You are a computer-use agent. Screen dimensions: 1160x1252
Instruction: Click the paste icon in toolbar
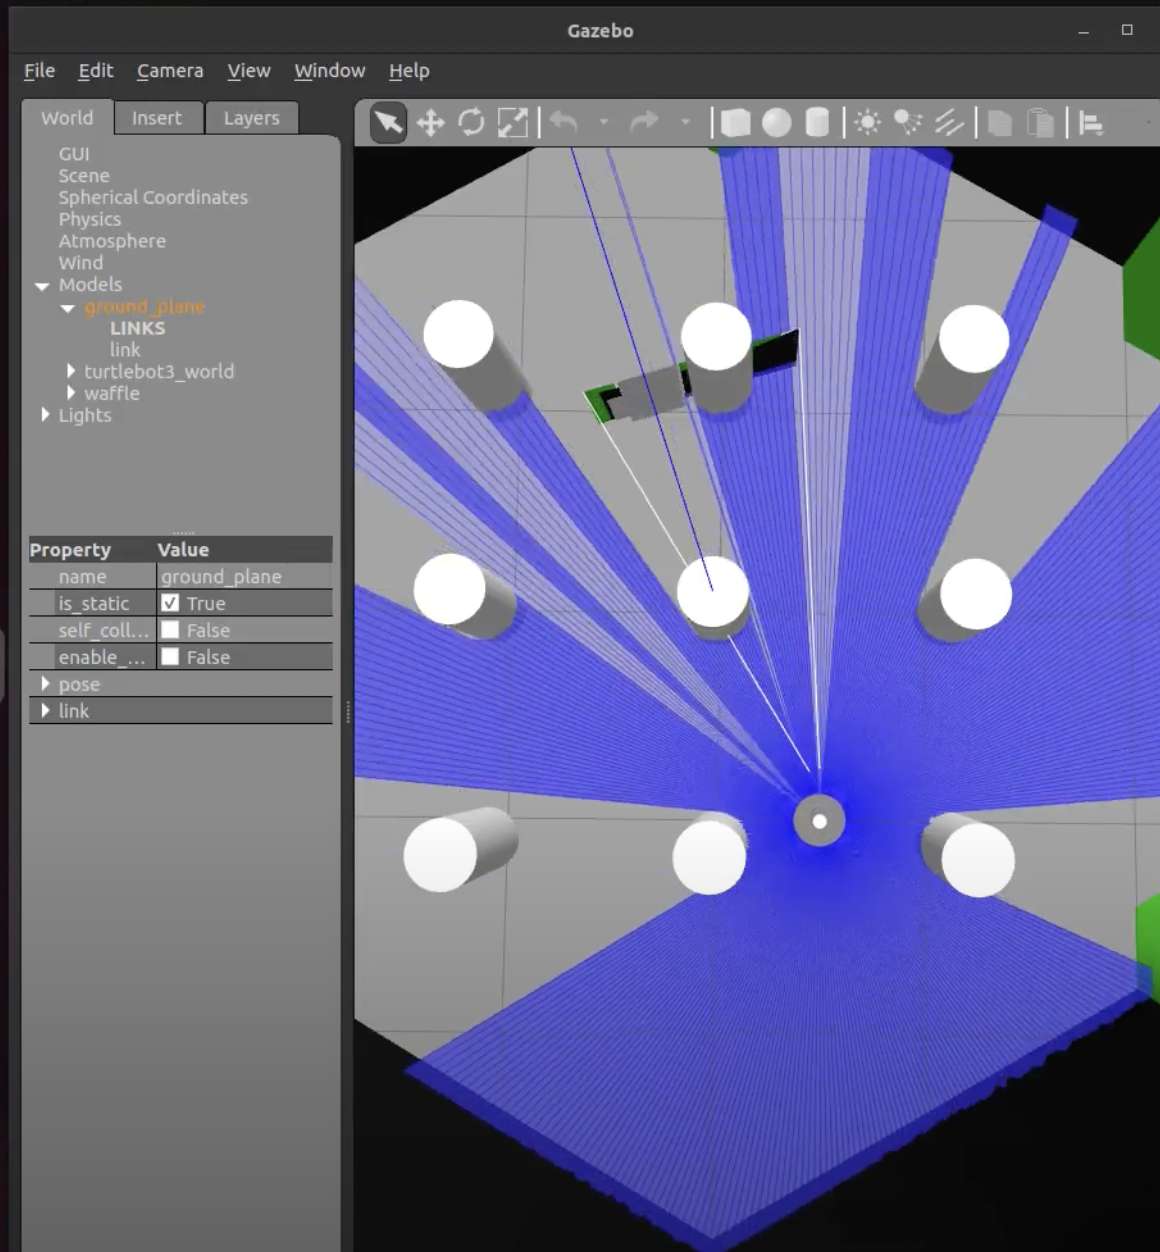tap(1041, 123)
